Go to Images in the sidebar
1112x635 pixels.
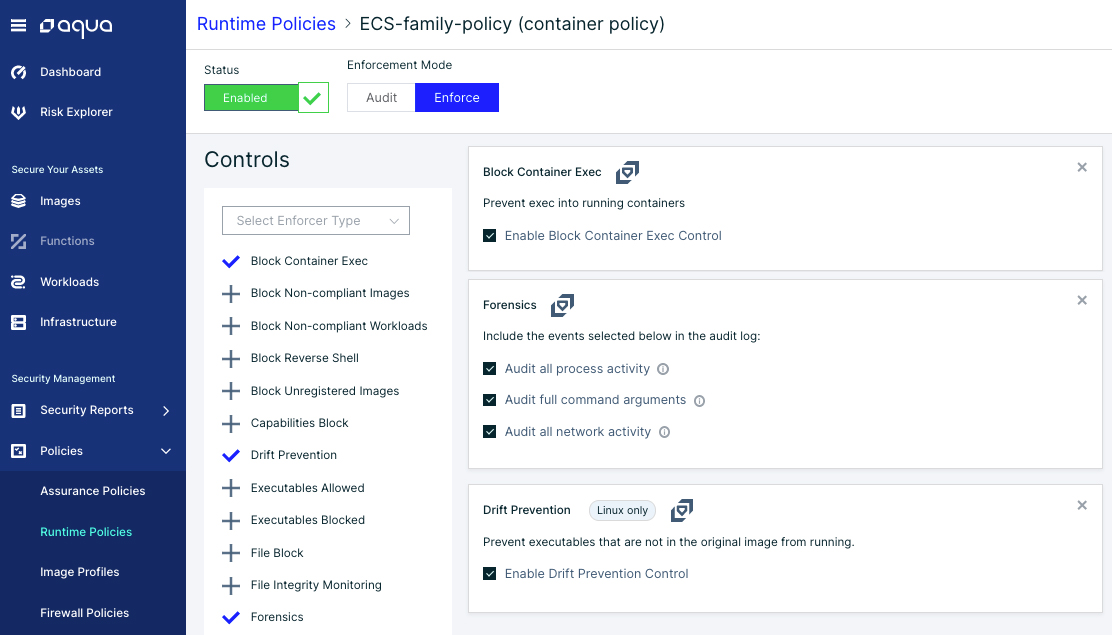click(x=60, y=201)
